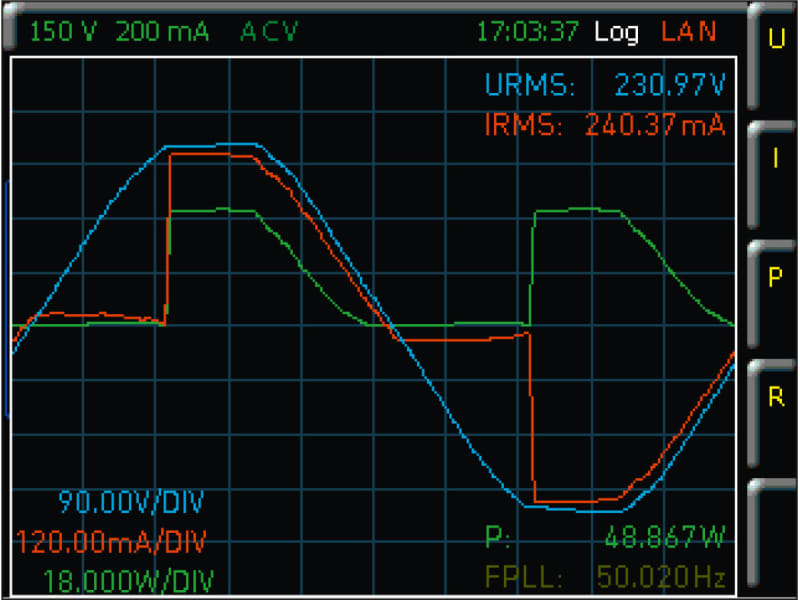The width and height of the screenshot is (800, 600).
Task: Select the I softkey tab
Action: click(x=772, y=174)
